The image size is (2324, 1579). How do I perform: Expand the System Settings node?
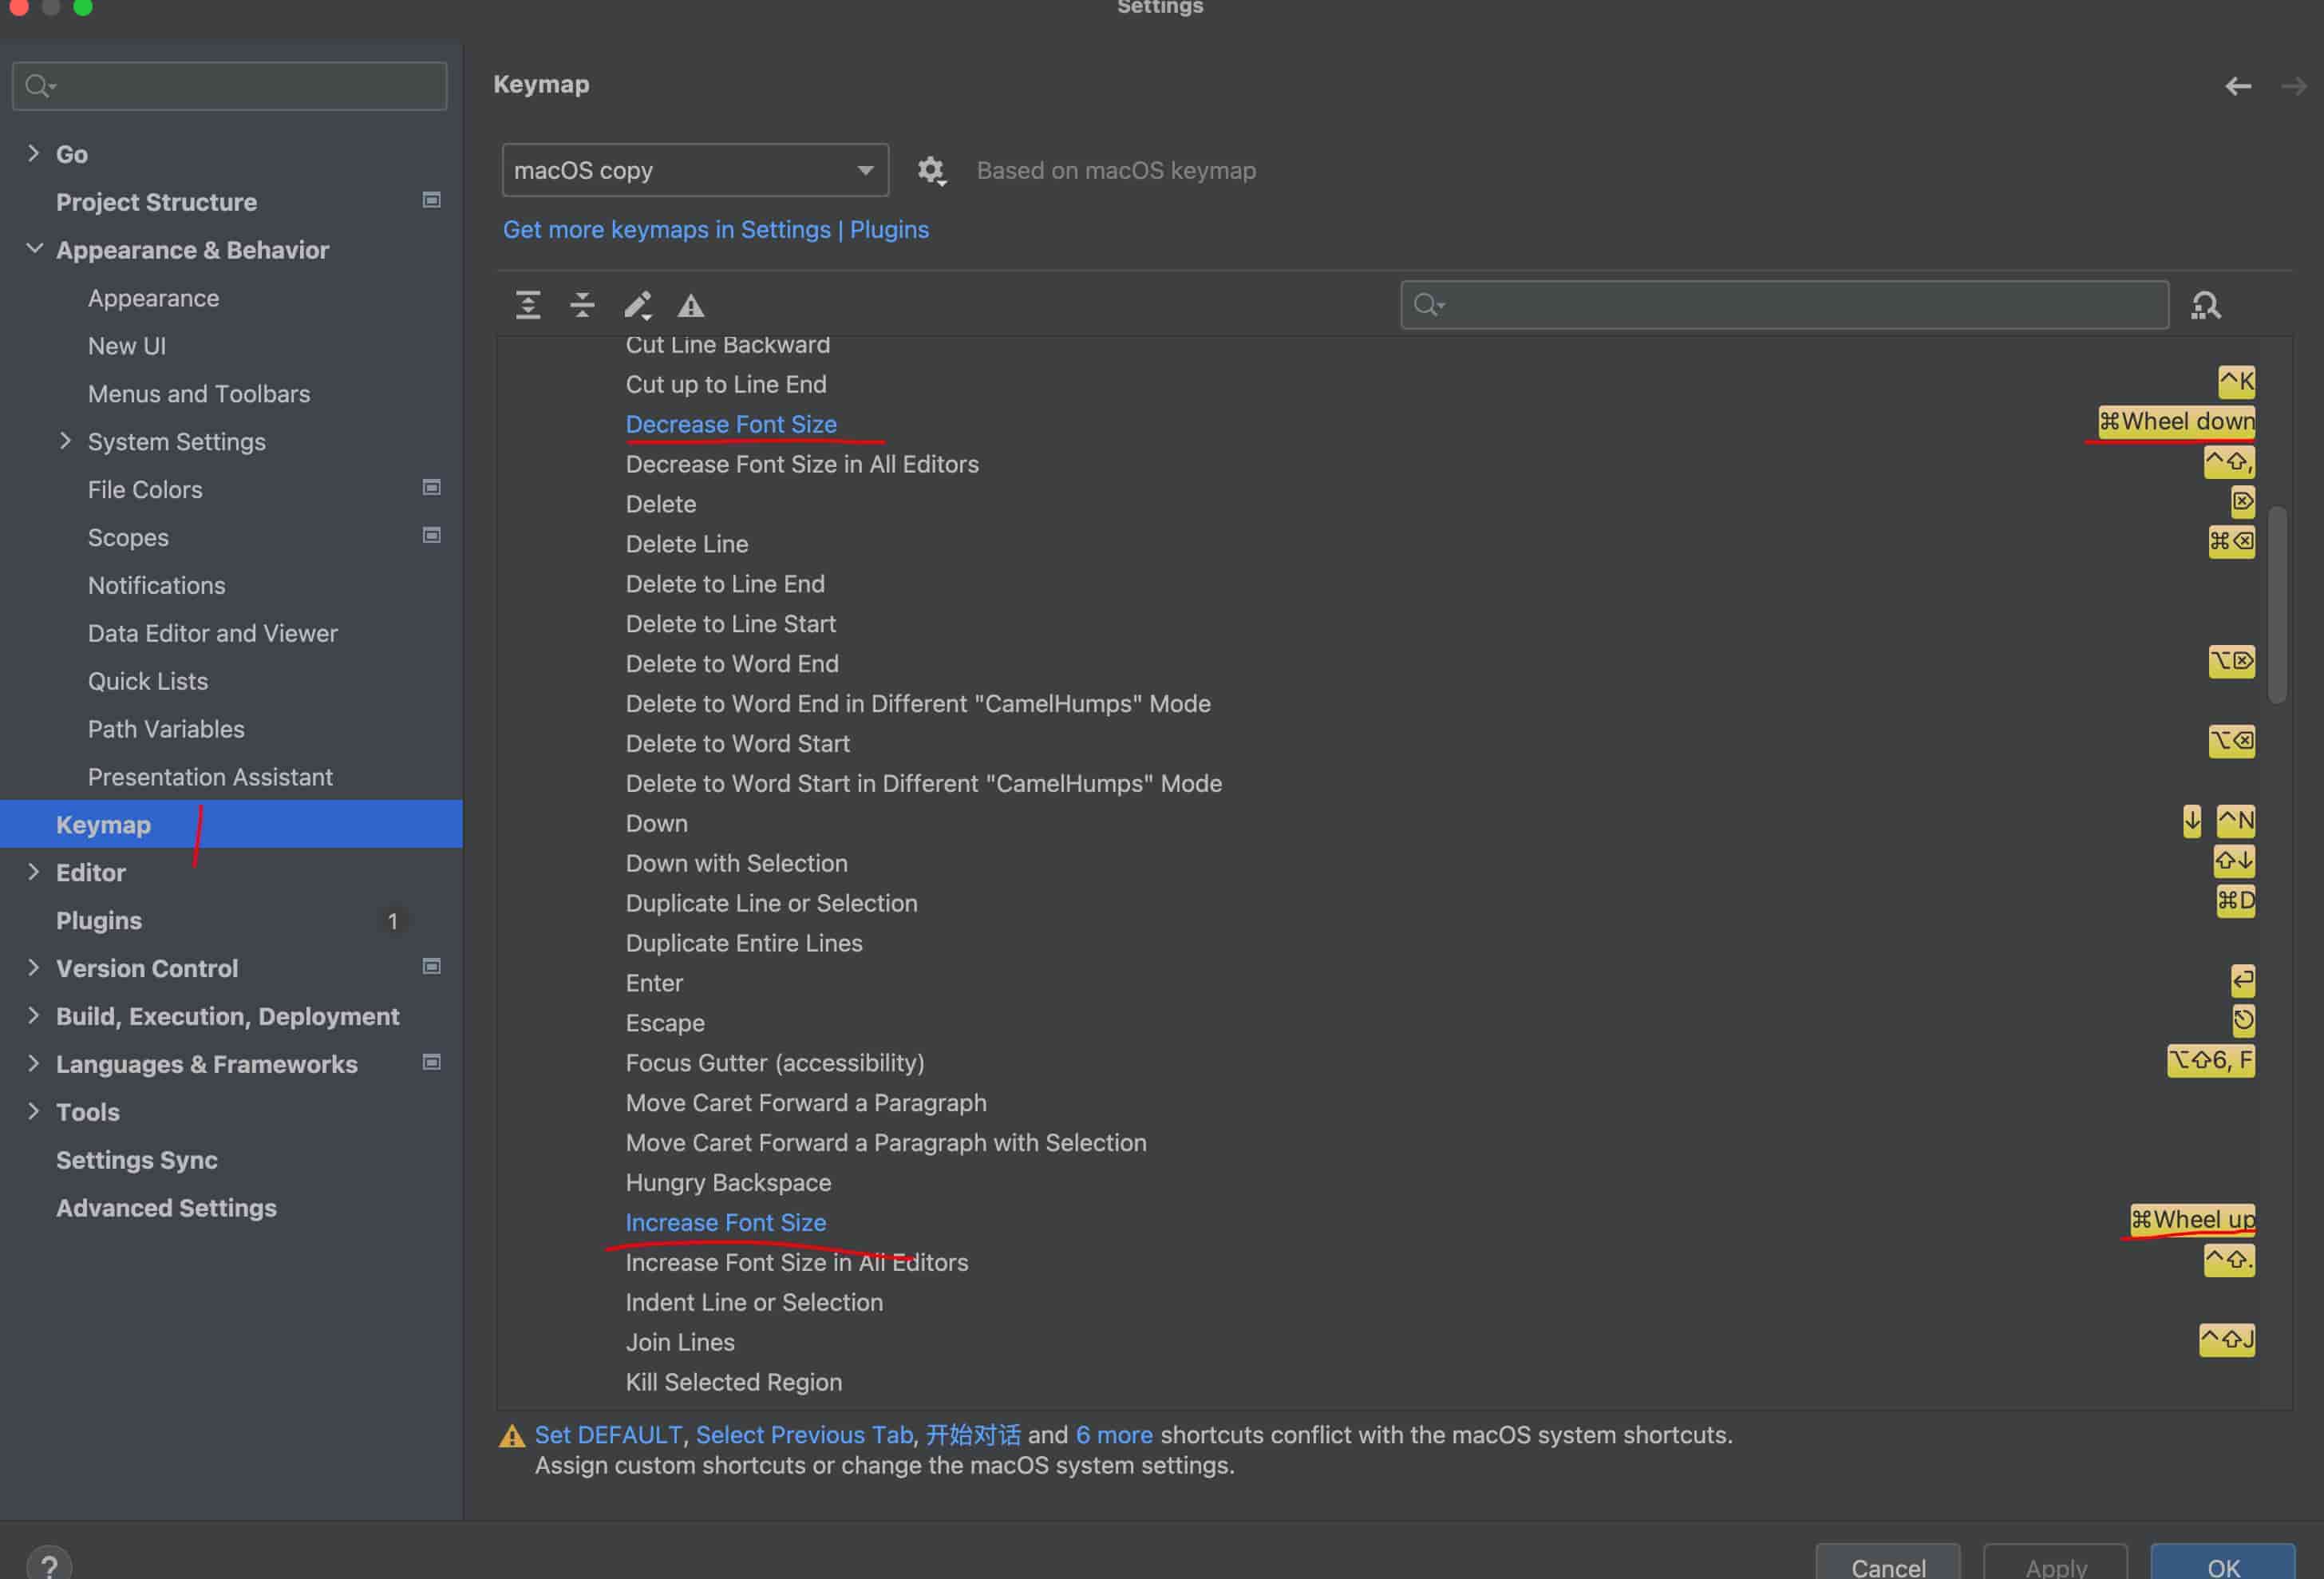(65, 441)
